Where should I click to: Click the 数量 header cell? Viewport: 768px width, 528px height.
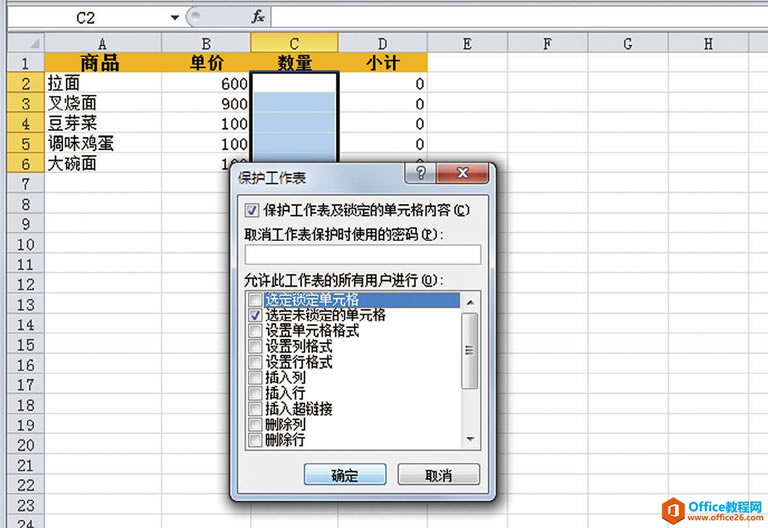pos(294,63)
